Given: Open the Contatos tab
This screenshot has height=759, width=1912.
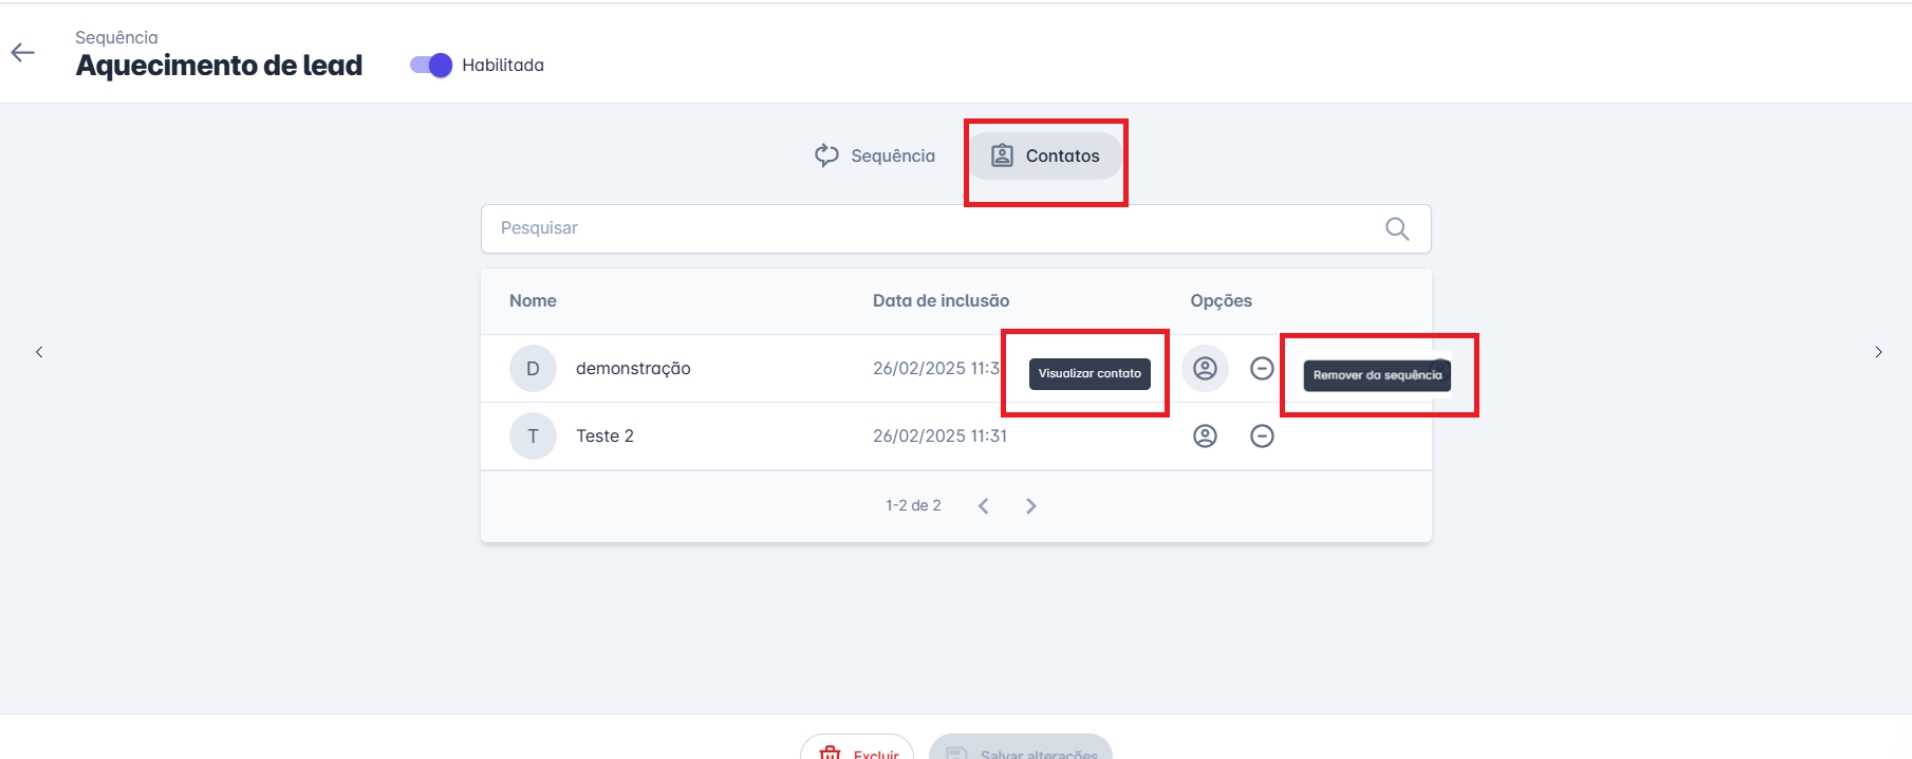Looking at the screenshot, I should (1045, 156).
